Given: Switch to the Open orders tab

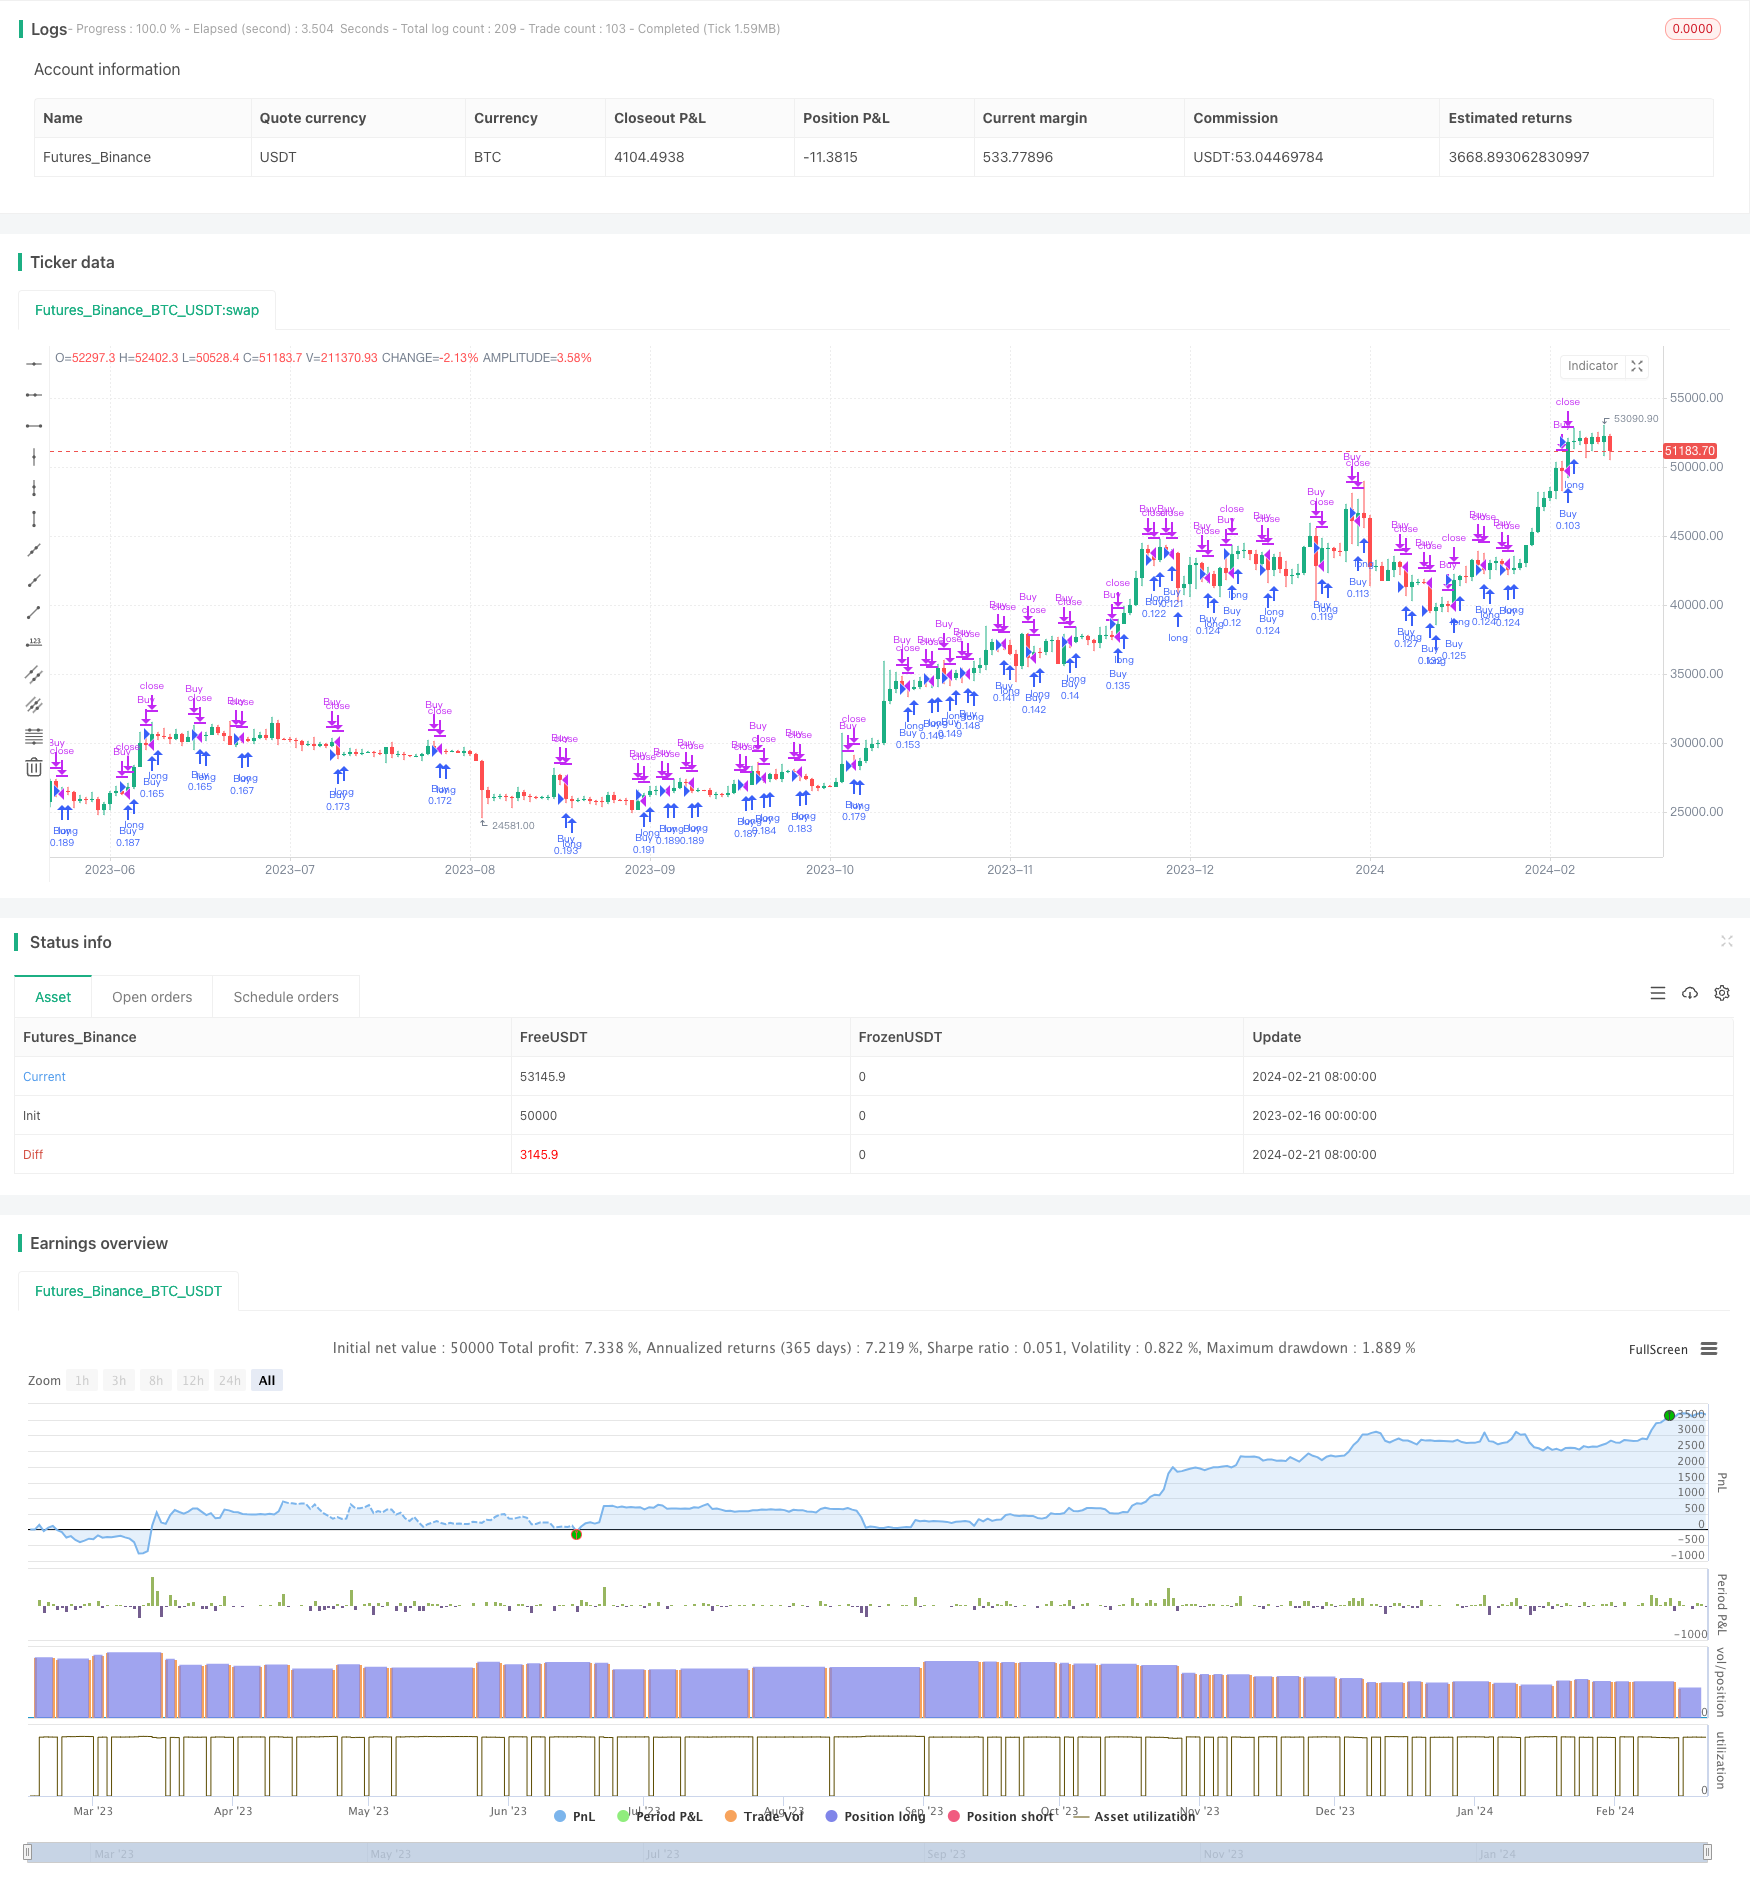Looking at the screenshot, I should click(x=152, y=997).
